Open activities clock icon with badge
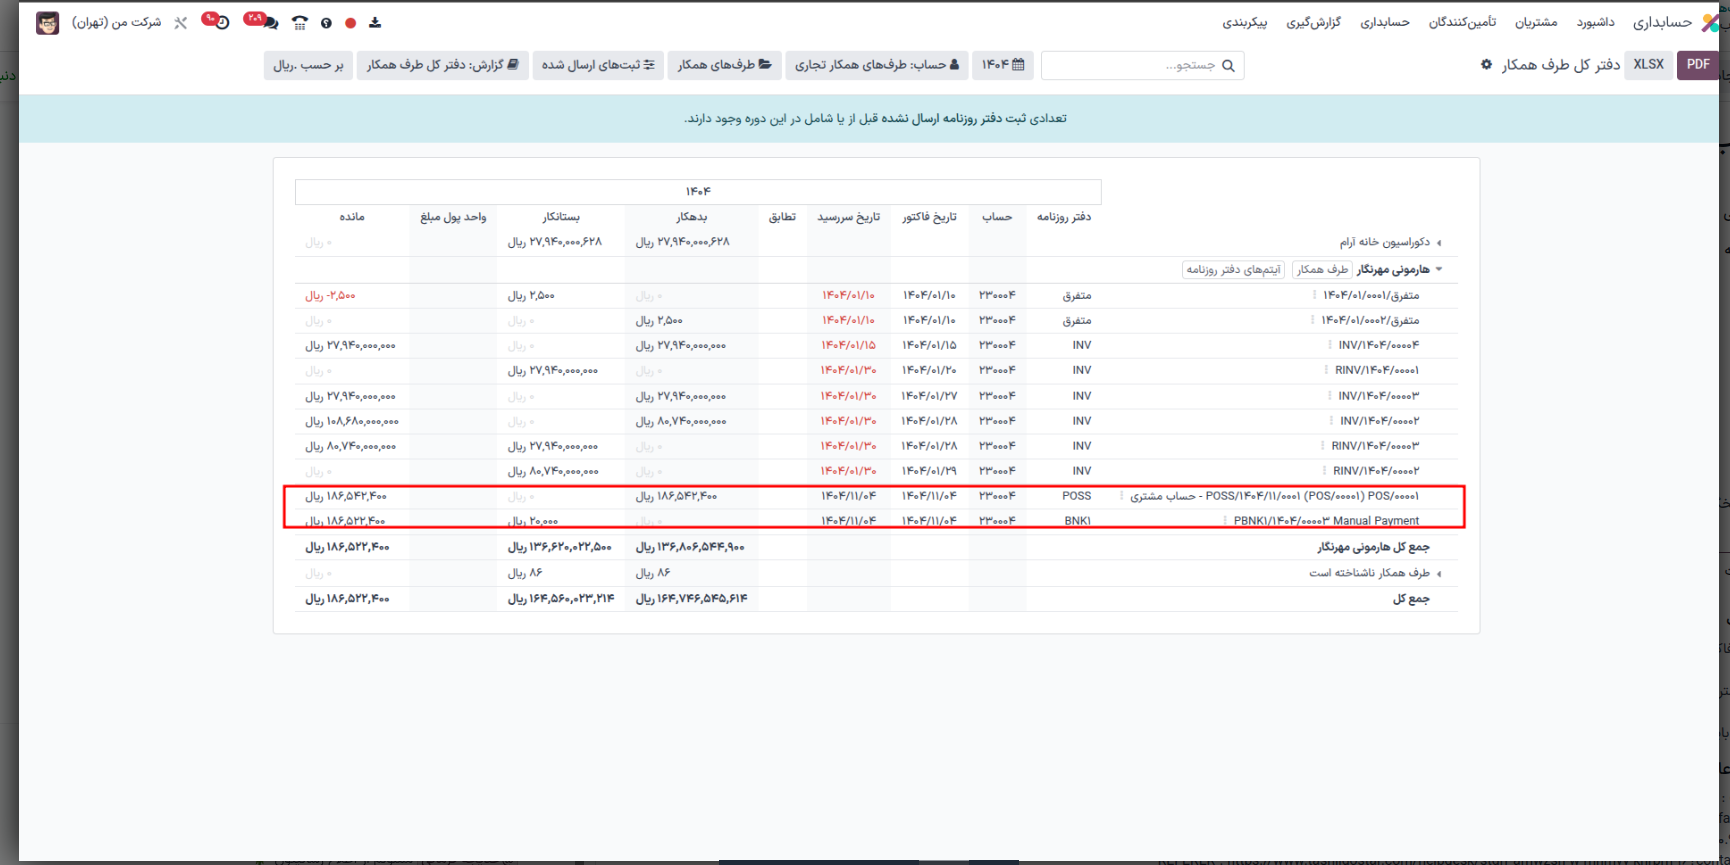 (217, 21)
